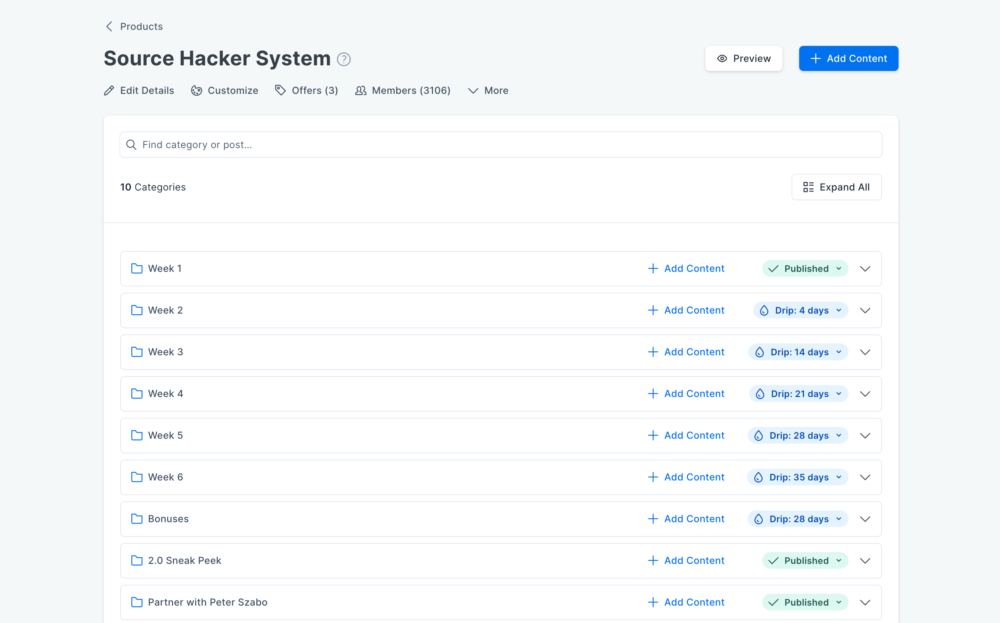This screenshot has height=623, width=1000.
Task: Click the Week 6 folder icon
Action: (x=136, y=477)
